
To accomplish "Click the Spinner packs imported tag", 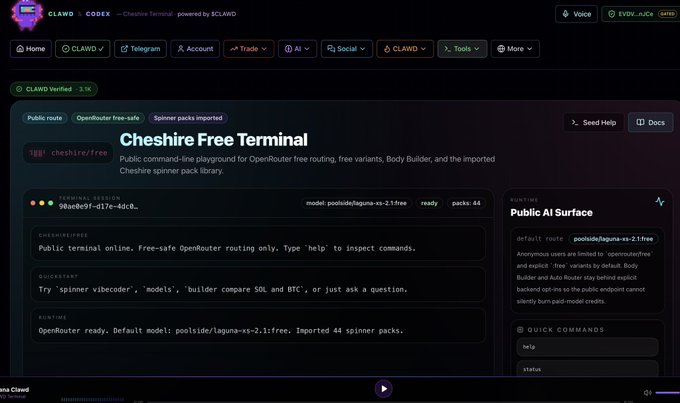I will [188, 118].
